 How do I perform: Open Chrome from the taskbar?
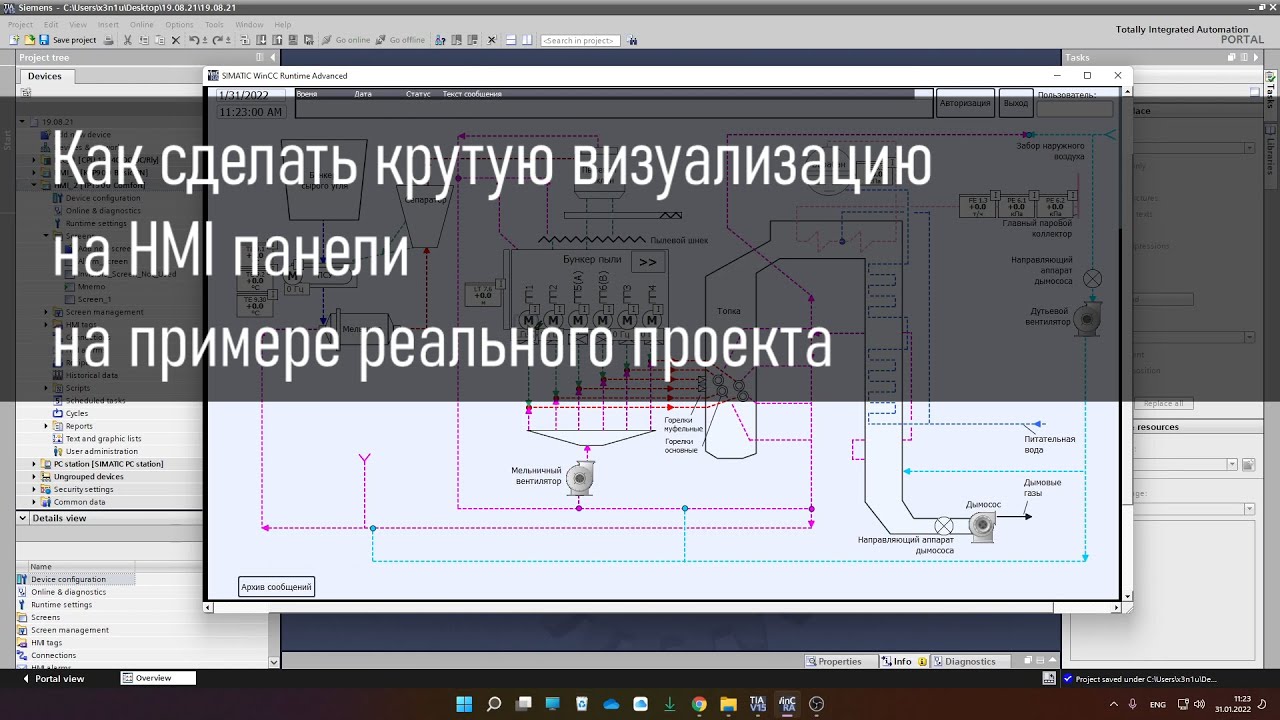pyautogui.click(x=699, y=704)
